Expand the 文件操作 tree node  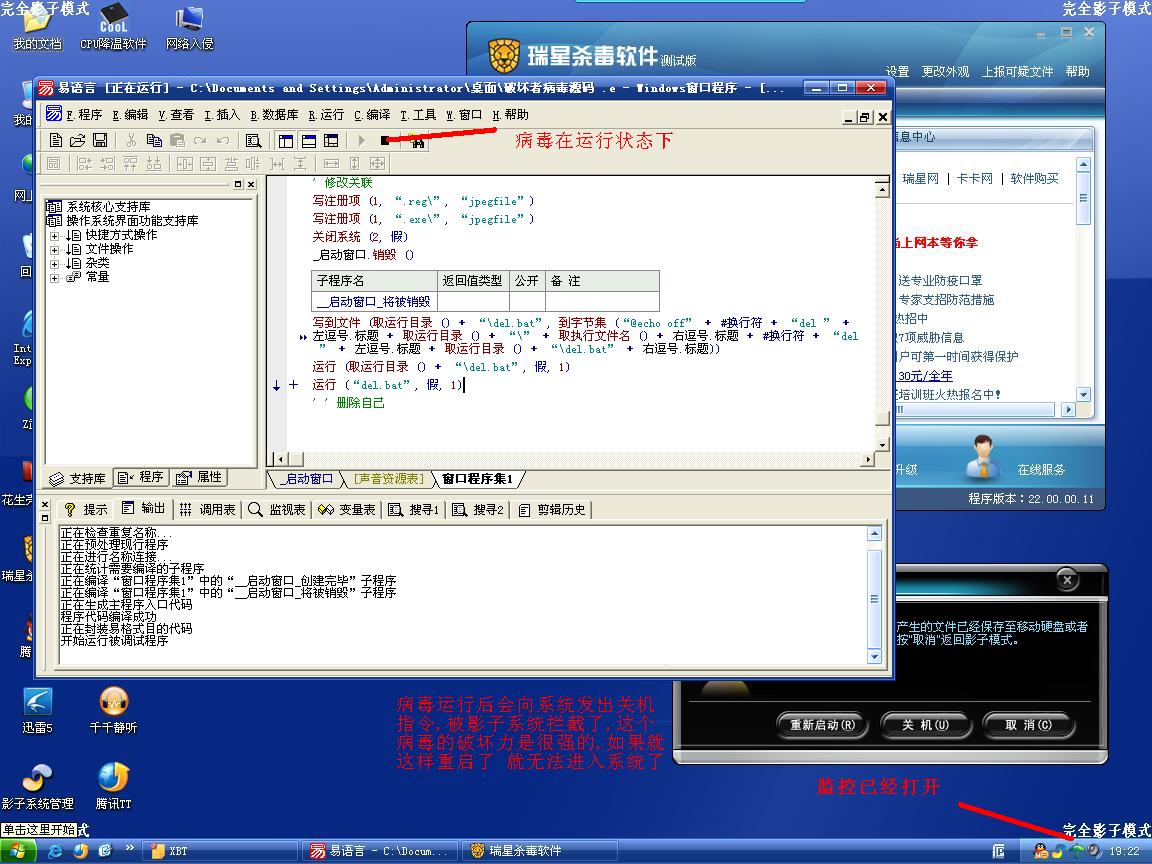[x=54, y=250]
